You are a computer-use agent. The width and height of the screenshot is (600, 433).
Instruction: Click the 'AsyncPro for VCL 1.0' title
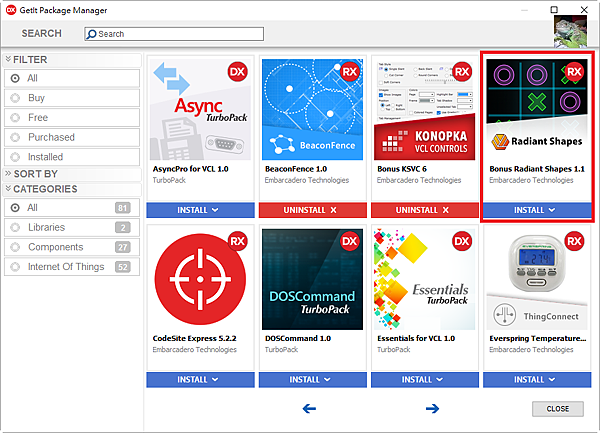(x=191, y=169)
